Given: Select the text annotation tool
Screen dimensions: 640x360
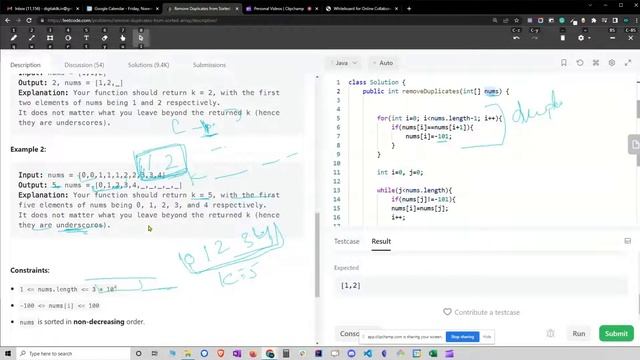Looking at the screenshot, I should point(86,38).
